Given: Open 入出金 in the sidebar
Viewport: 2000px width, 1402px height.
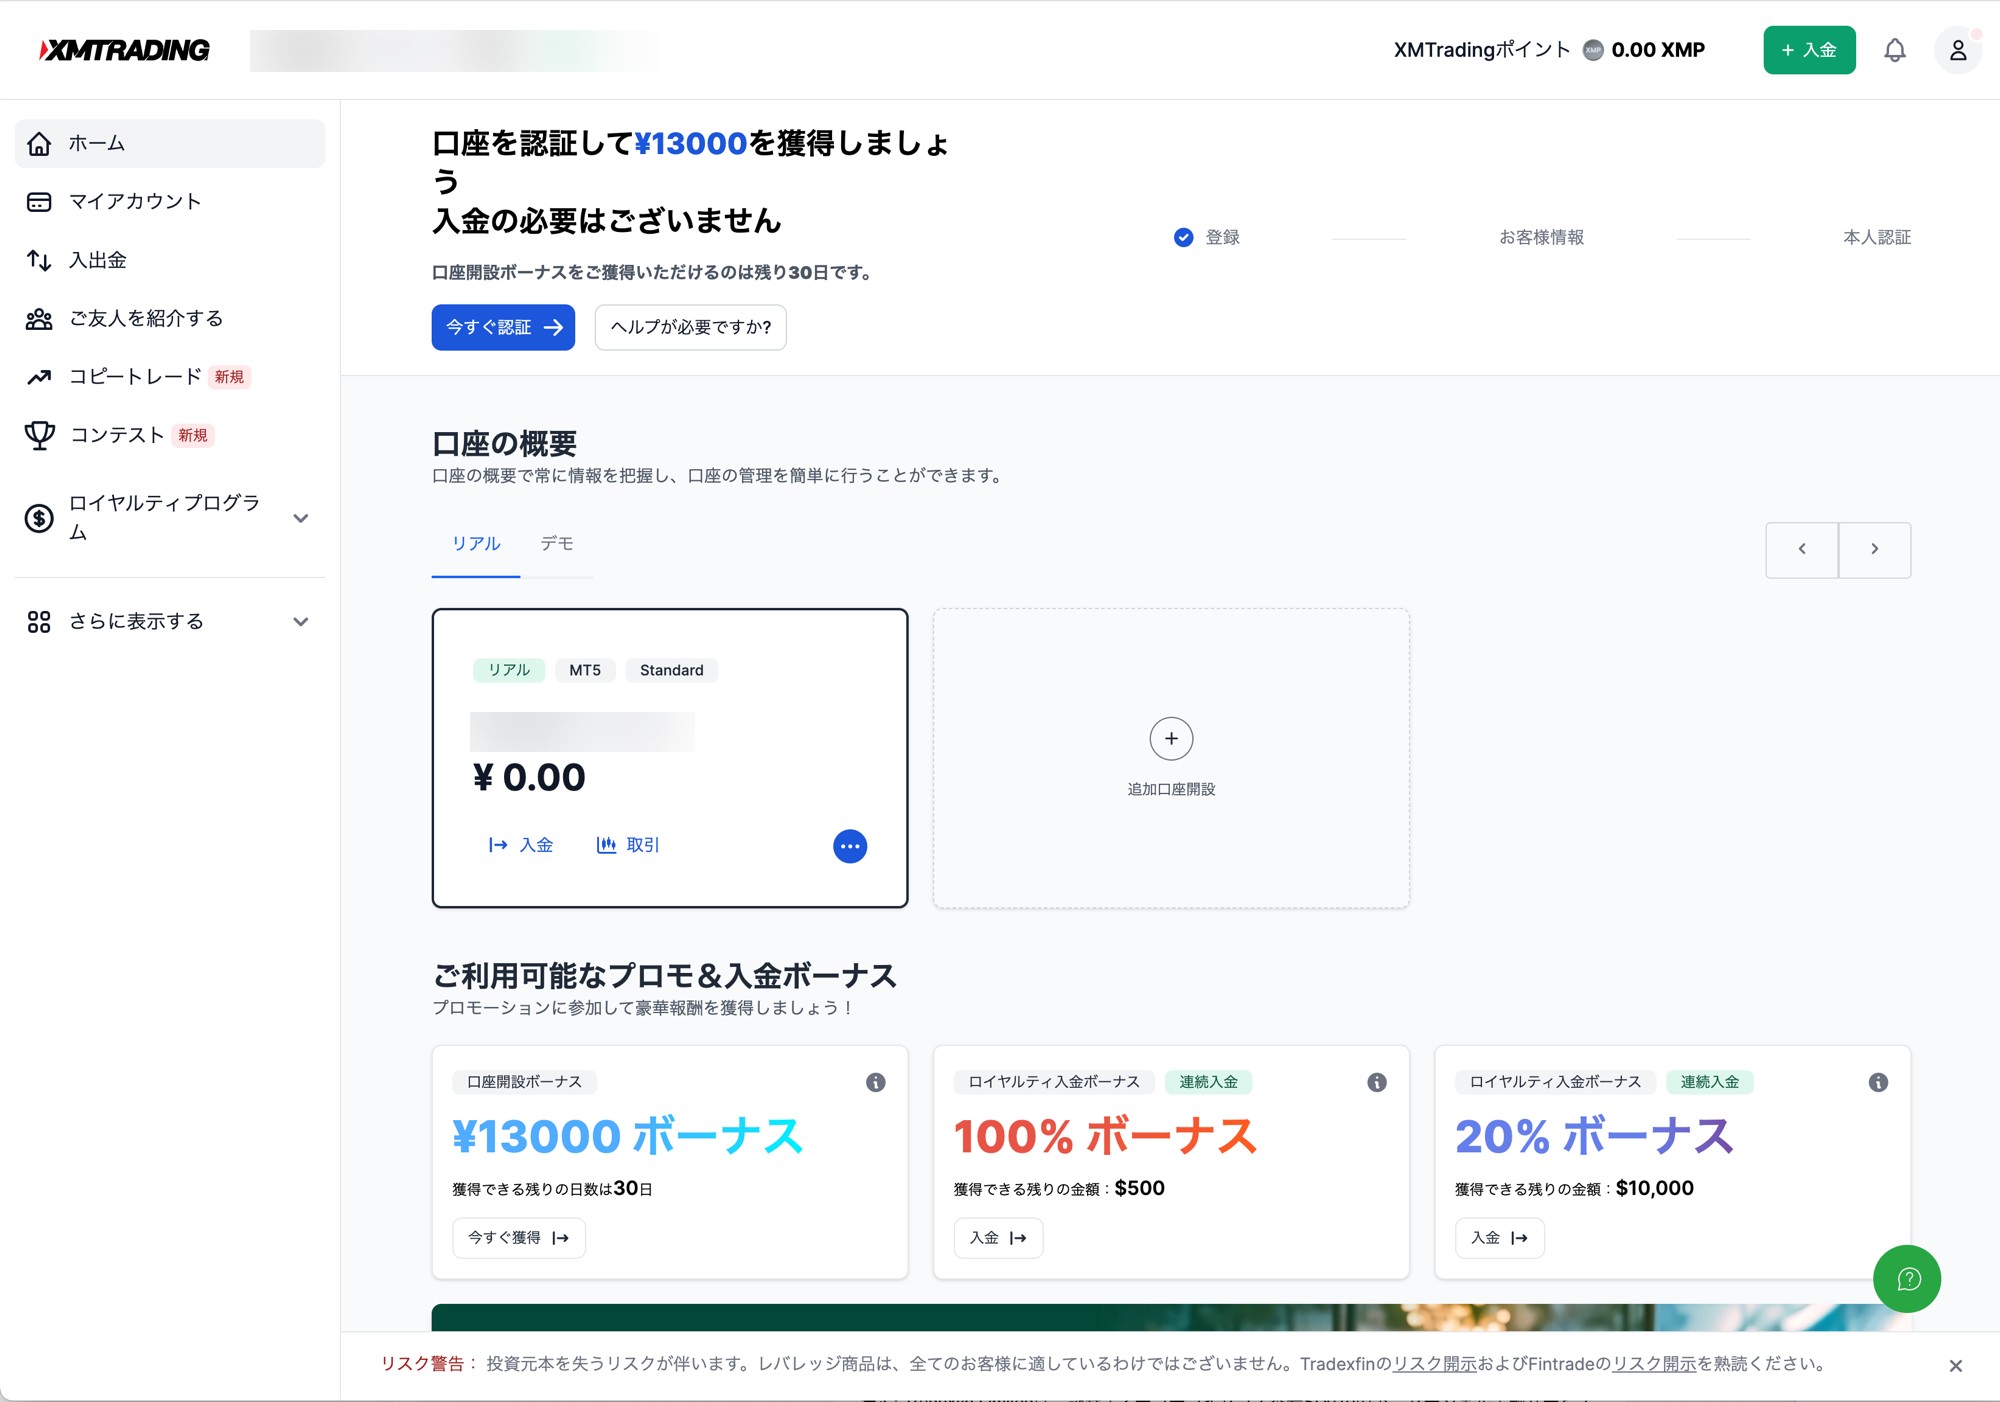Looking at the screenshot, I should 170,260.
